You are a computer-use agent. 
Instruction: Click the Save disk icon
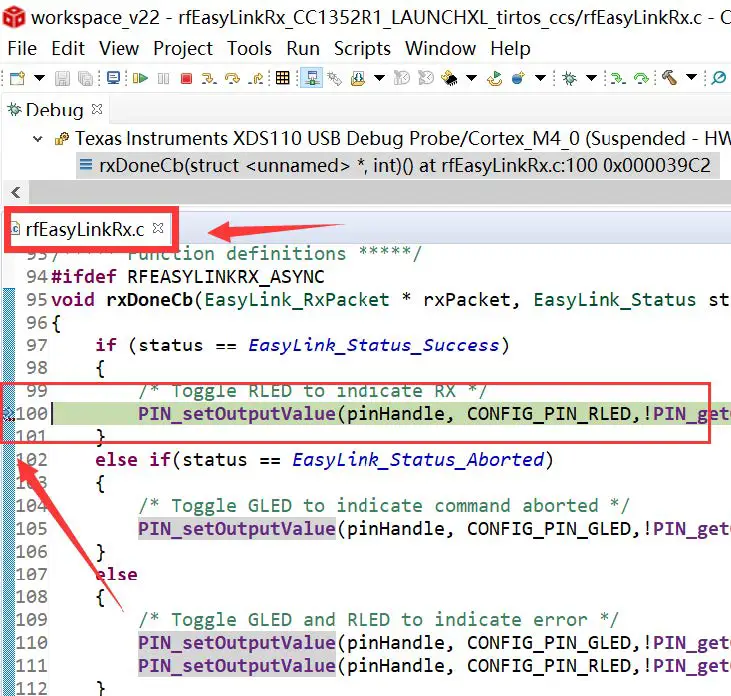point(62,78)
